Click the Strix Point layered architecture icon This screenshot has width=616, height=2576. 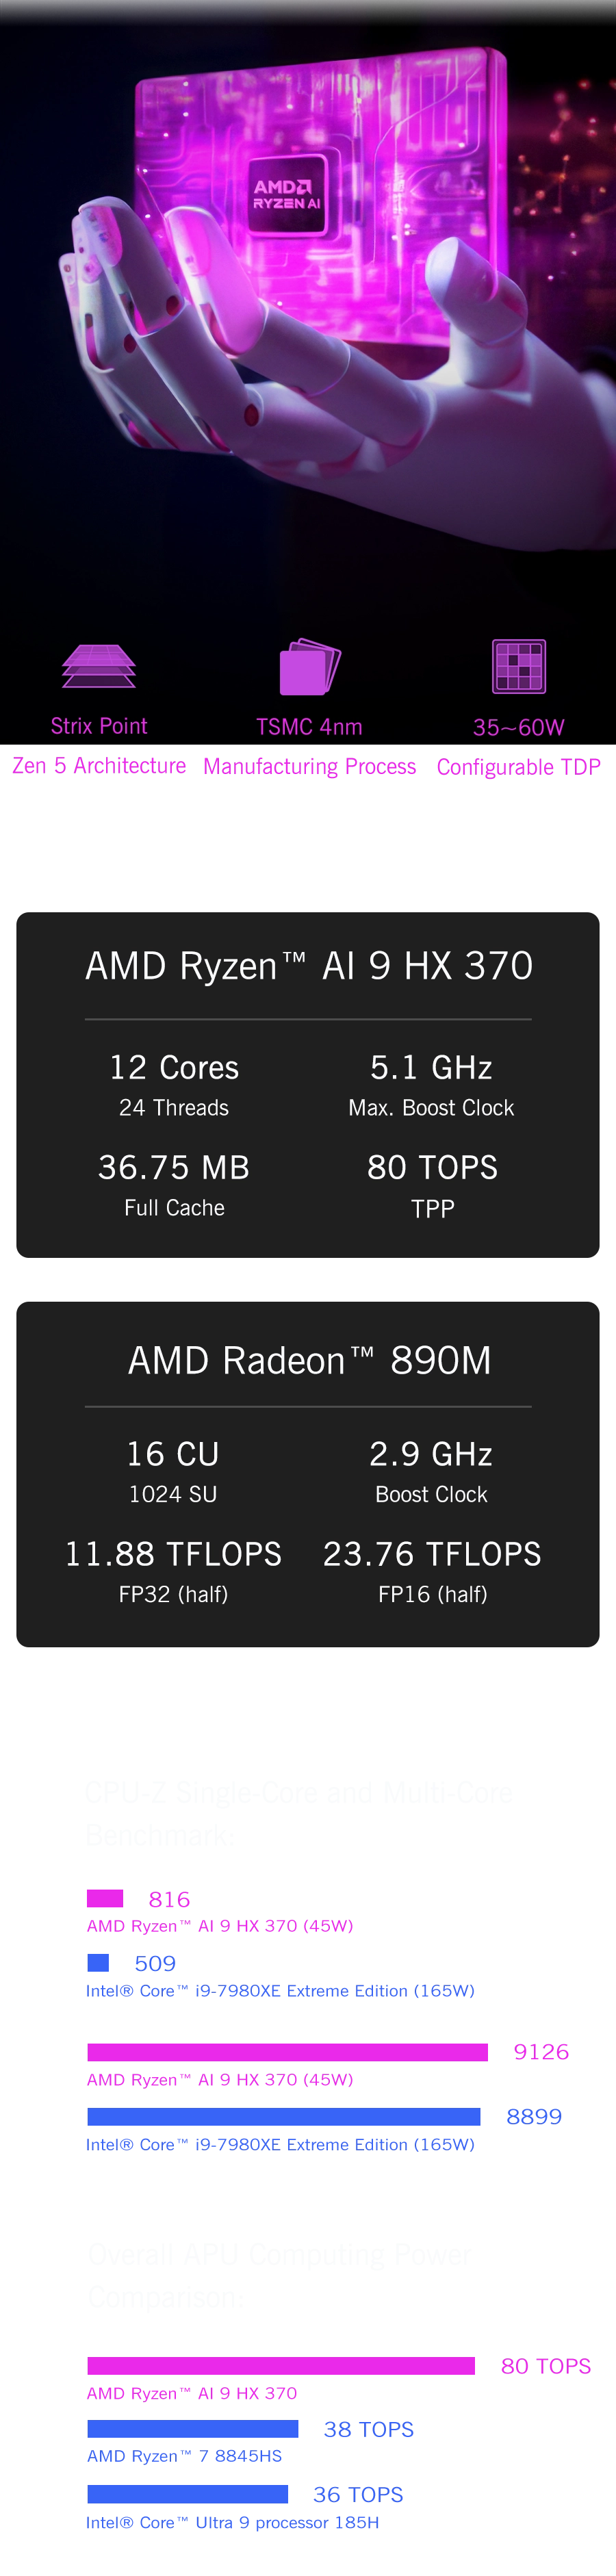[98, 665]
